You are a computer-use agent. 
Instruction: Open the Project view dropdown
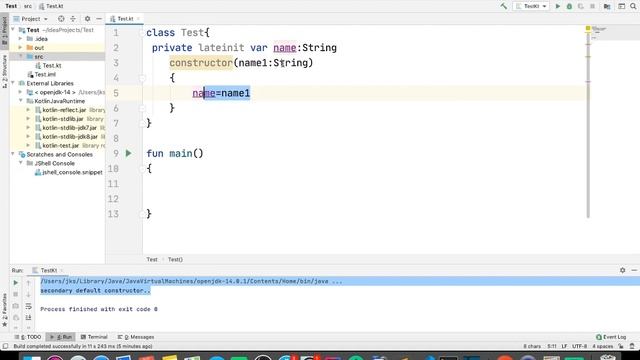pyautogui.click(x=31, y=19)
